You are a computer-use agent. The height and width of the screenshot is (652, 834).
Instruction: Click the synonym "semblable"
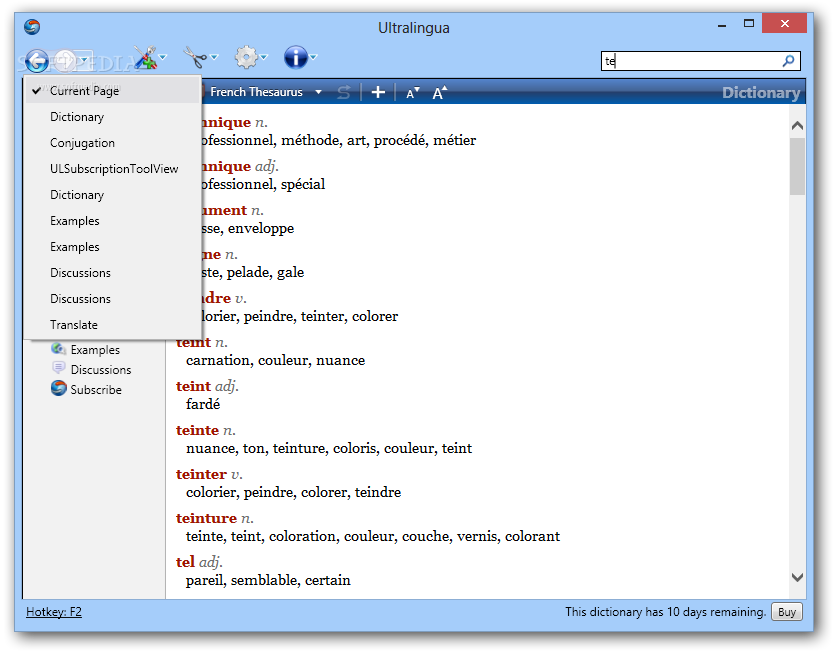pyautogui.click(x=264, y=580)
